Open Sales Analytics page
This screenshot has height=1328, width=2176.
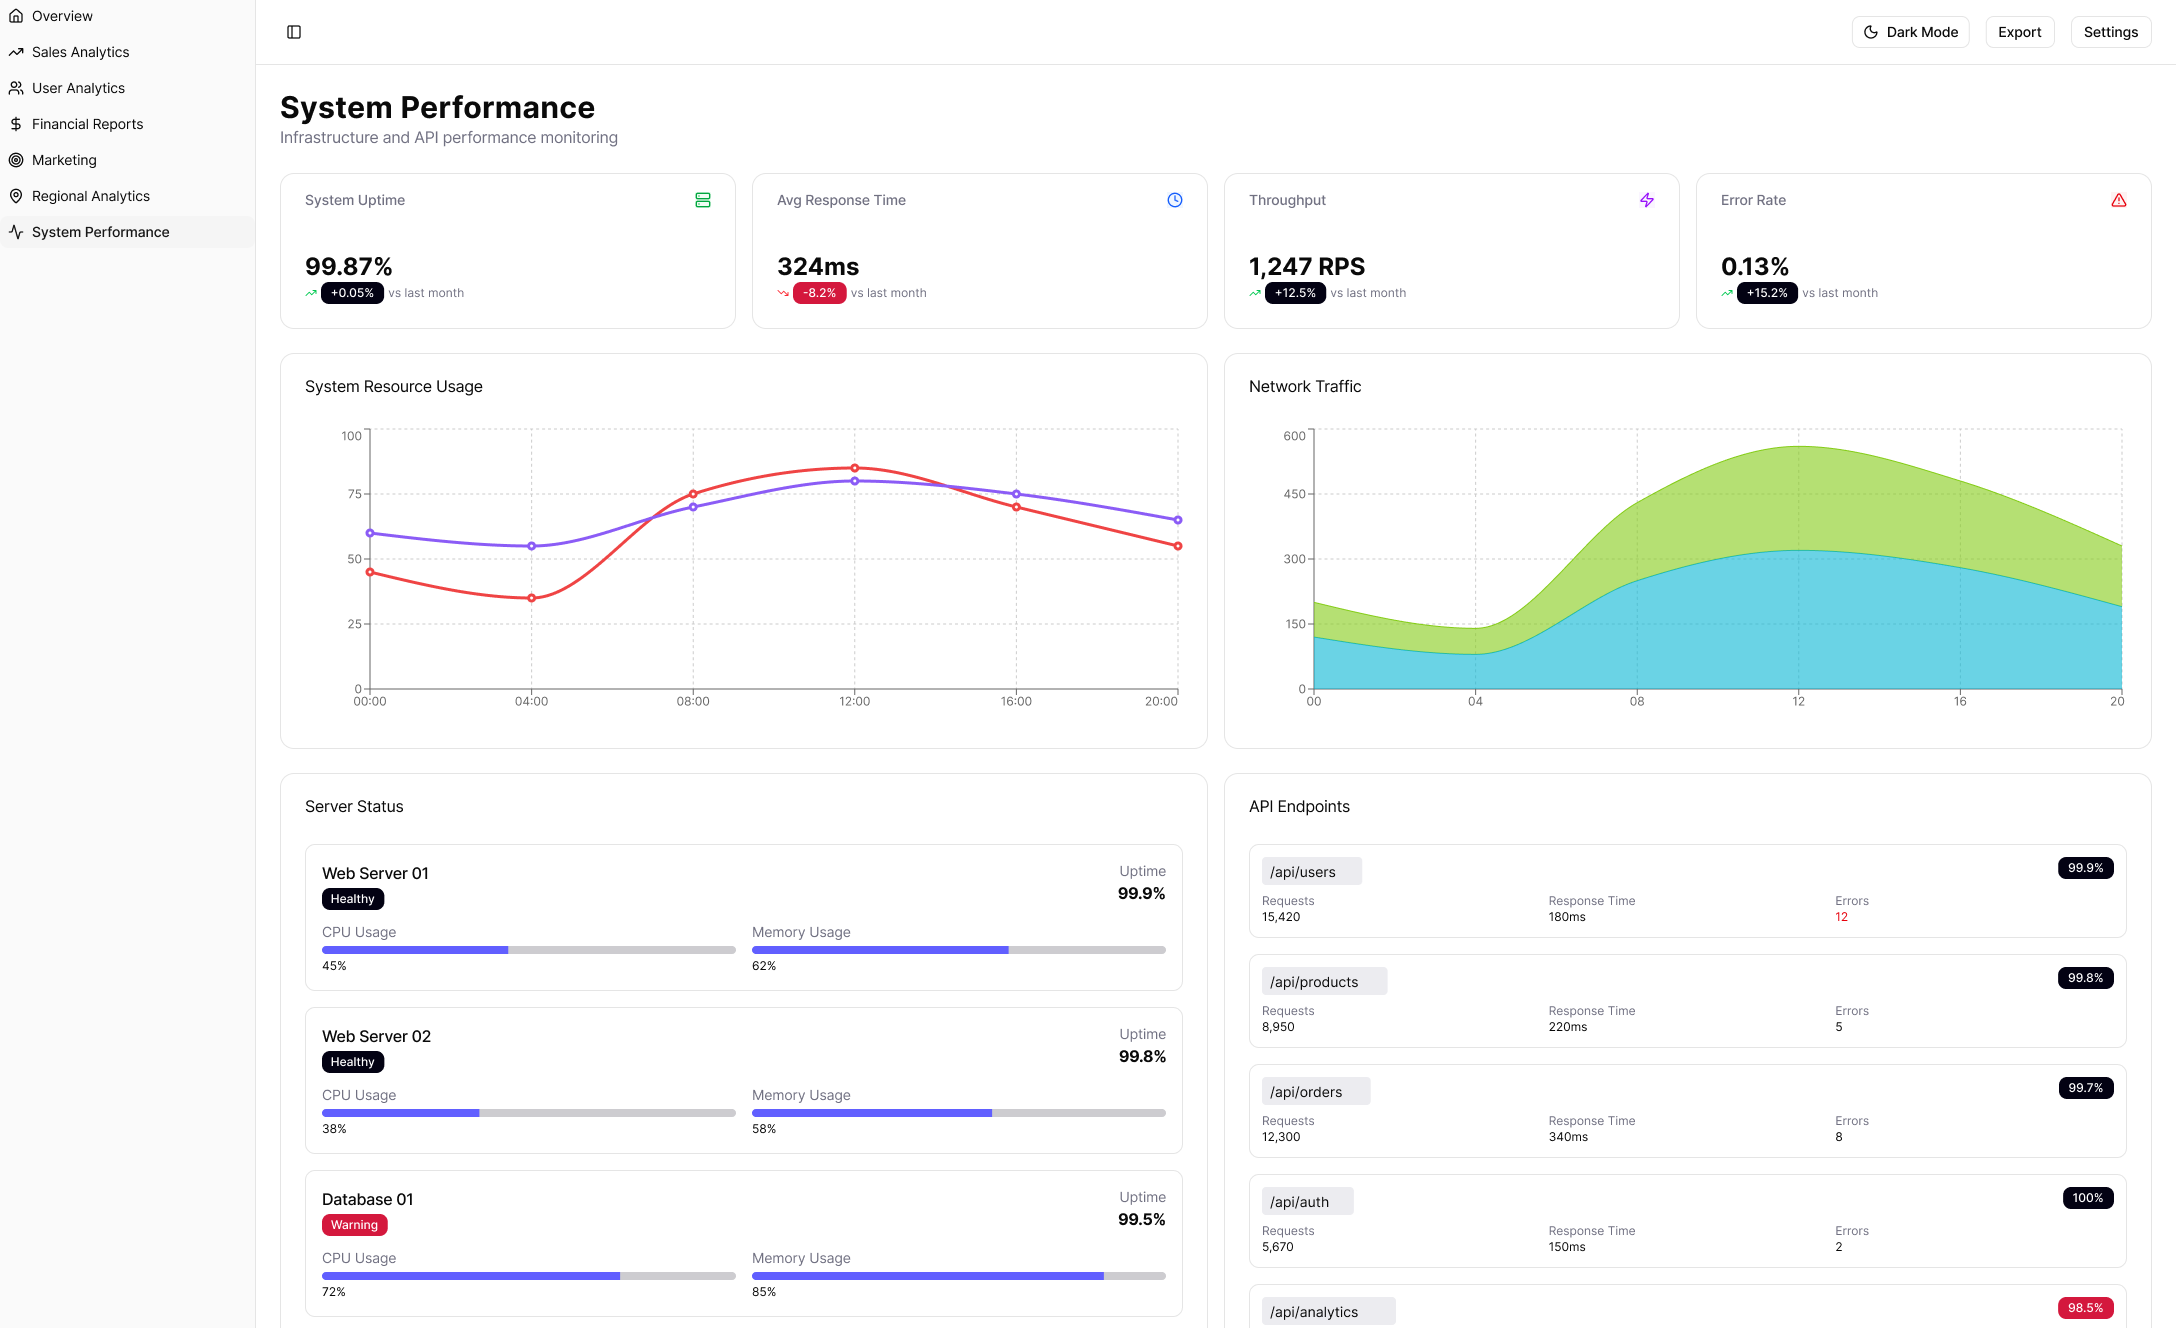click(x=80, y=52)
